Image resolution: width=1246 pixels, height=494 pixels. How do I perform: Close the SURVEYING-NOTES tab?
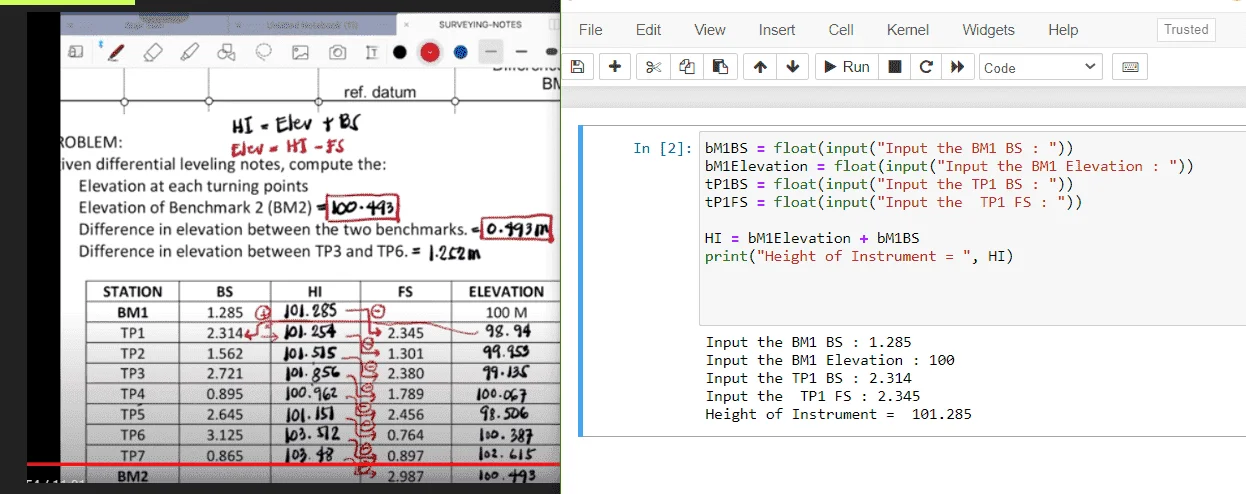pyautogui.click(x=407, y=25)
